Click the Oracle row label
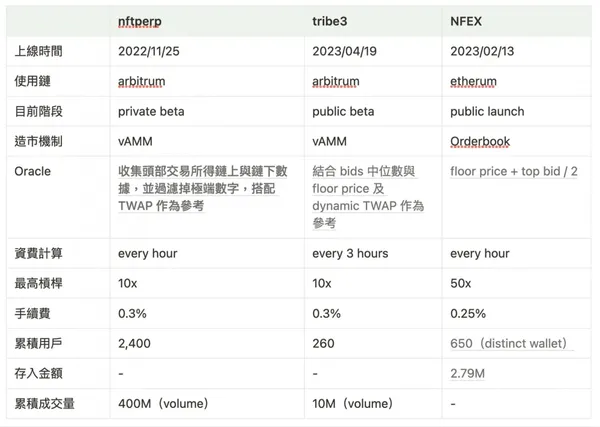Image resolution: width=600 pixels, height=427 pixels. 33,171
